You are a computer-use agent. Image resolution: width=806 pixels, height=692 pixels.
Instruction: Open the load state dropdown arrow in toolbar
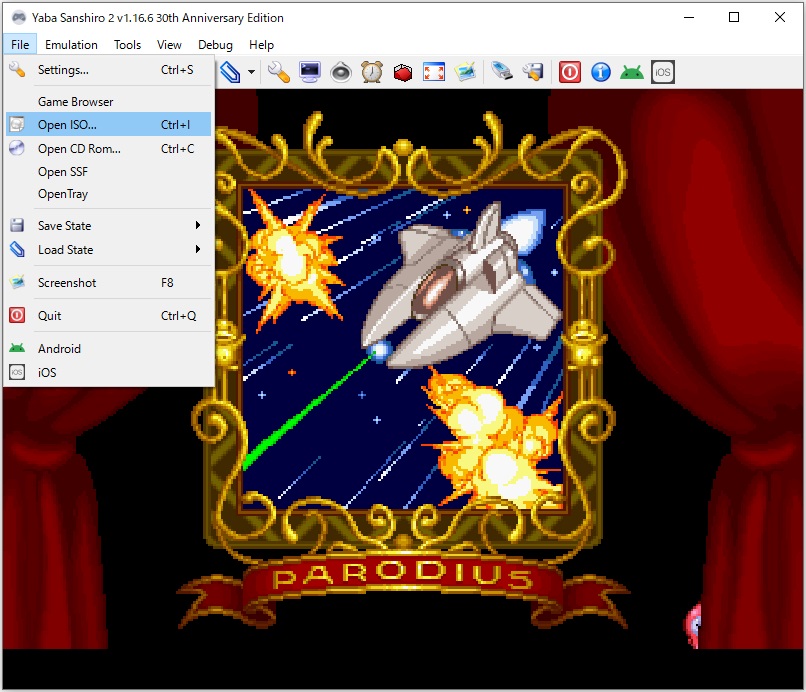[251, 72]
